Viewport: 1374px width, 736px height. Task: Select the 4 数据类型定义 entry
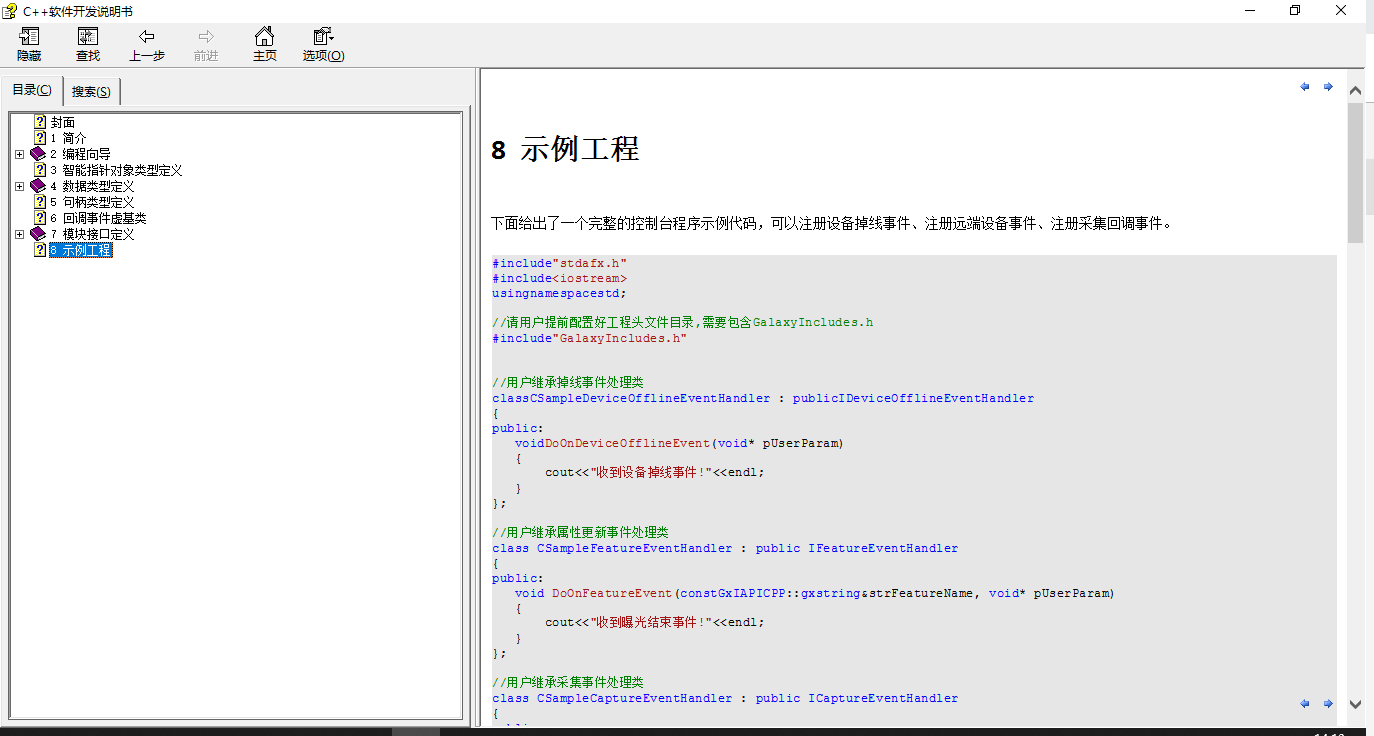[92, 186]
